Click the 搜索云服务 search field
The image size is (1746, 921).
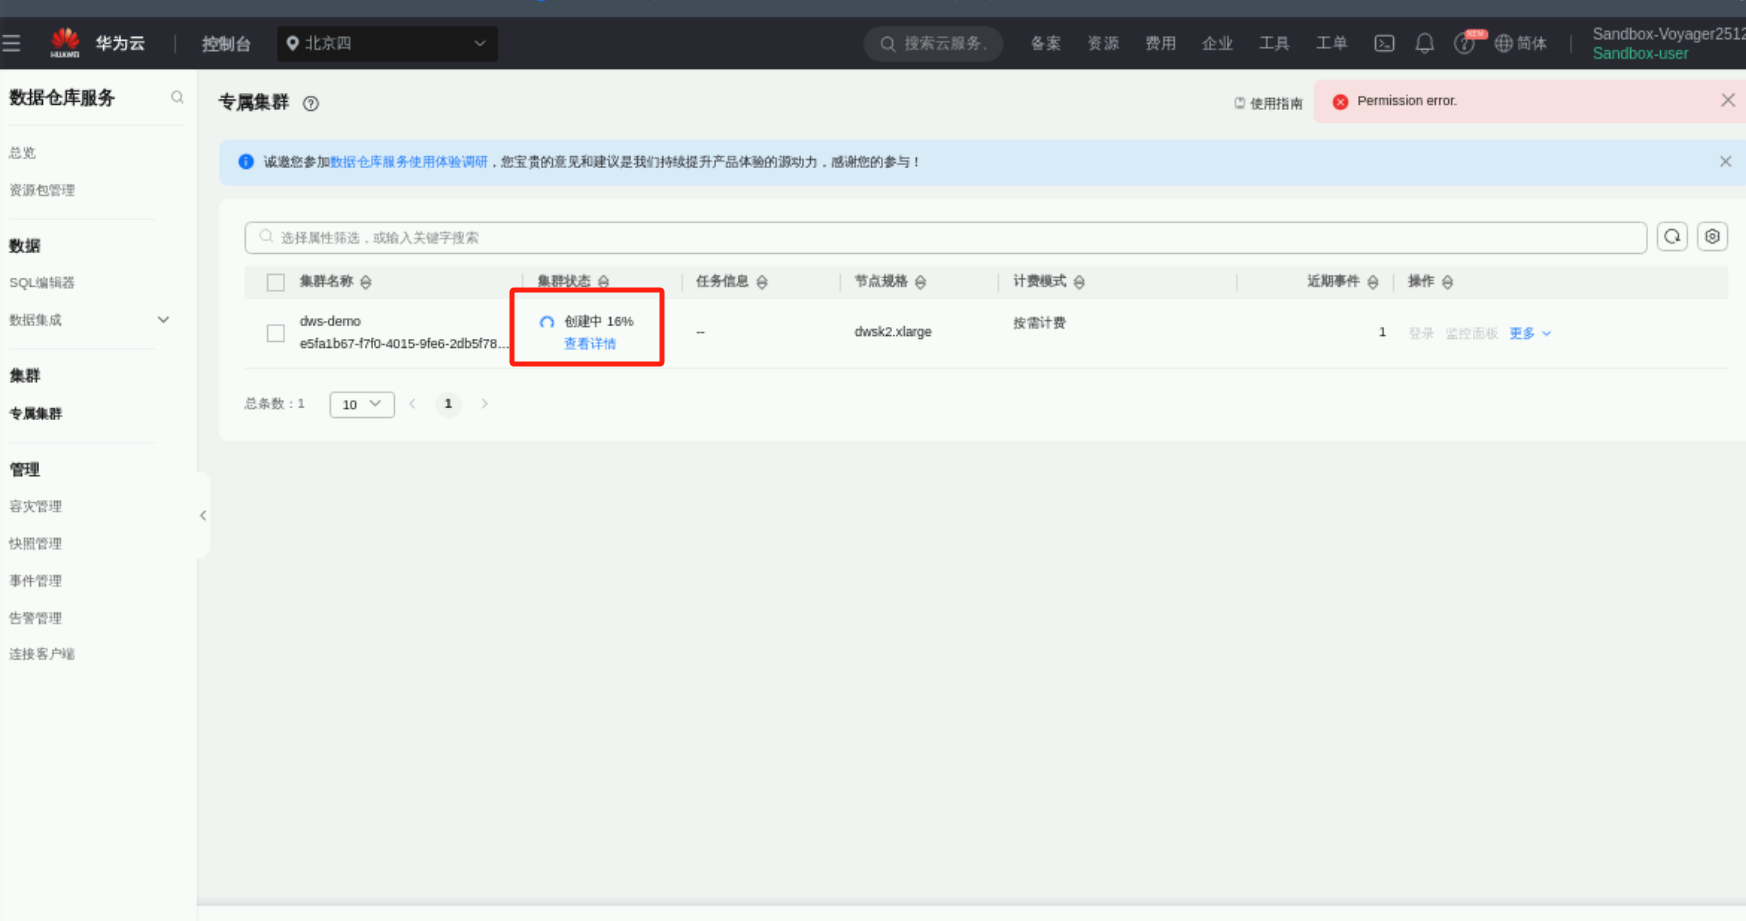[933, 43]
